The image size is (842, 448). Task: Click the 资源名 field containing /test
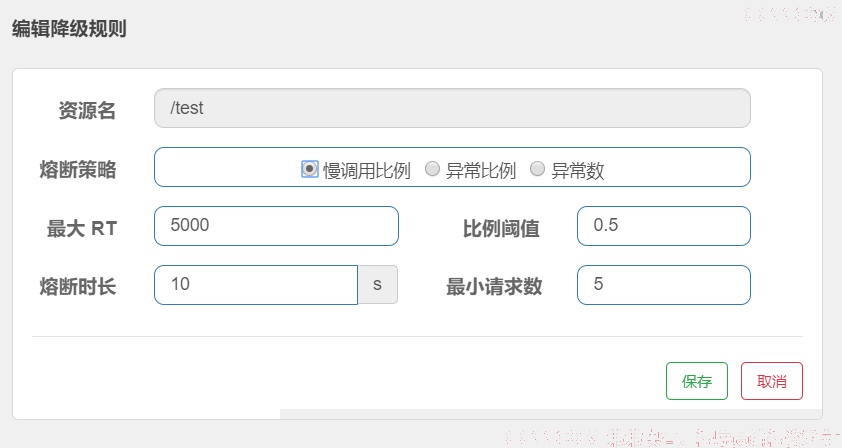(x=452, y=108)
